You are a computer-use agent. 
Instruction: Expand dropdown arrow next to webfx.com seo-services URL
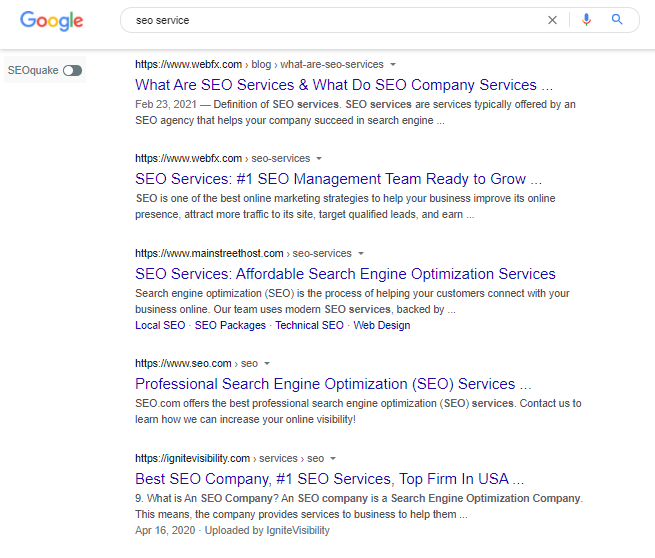tap(319, 159)
